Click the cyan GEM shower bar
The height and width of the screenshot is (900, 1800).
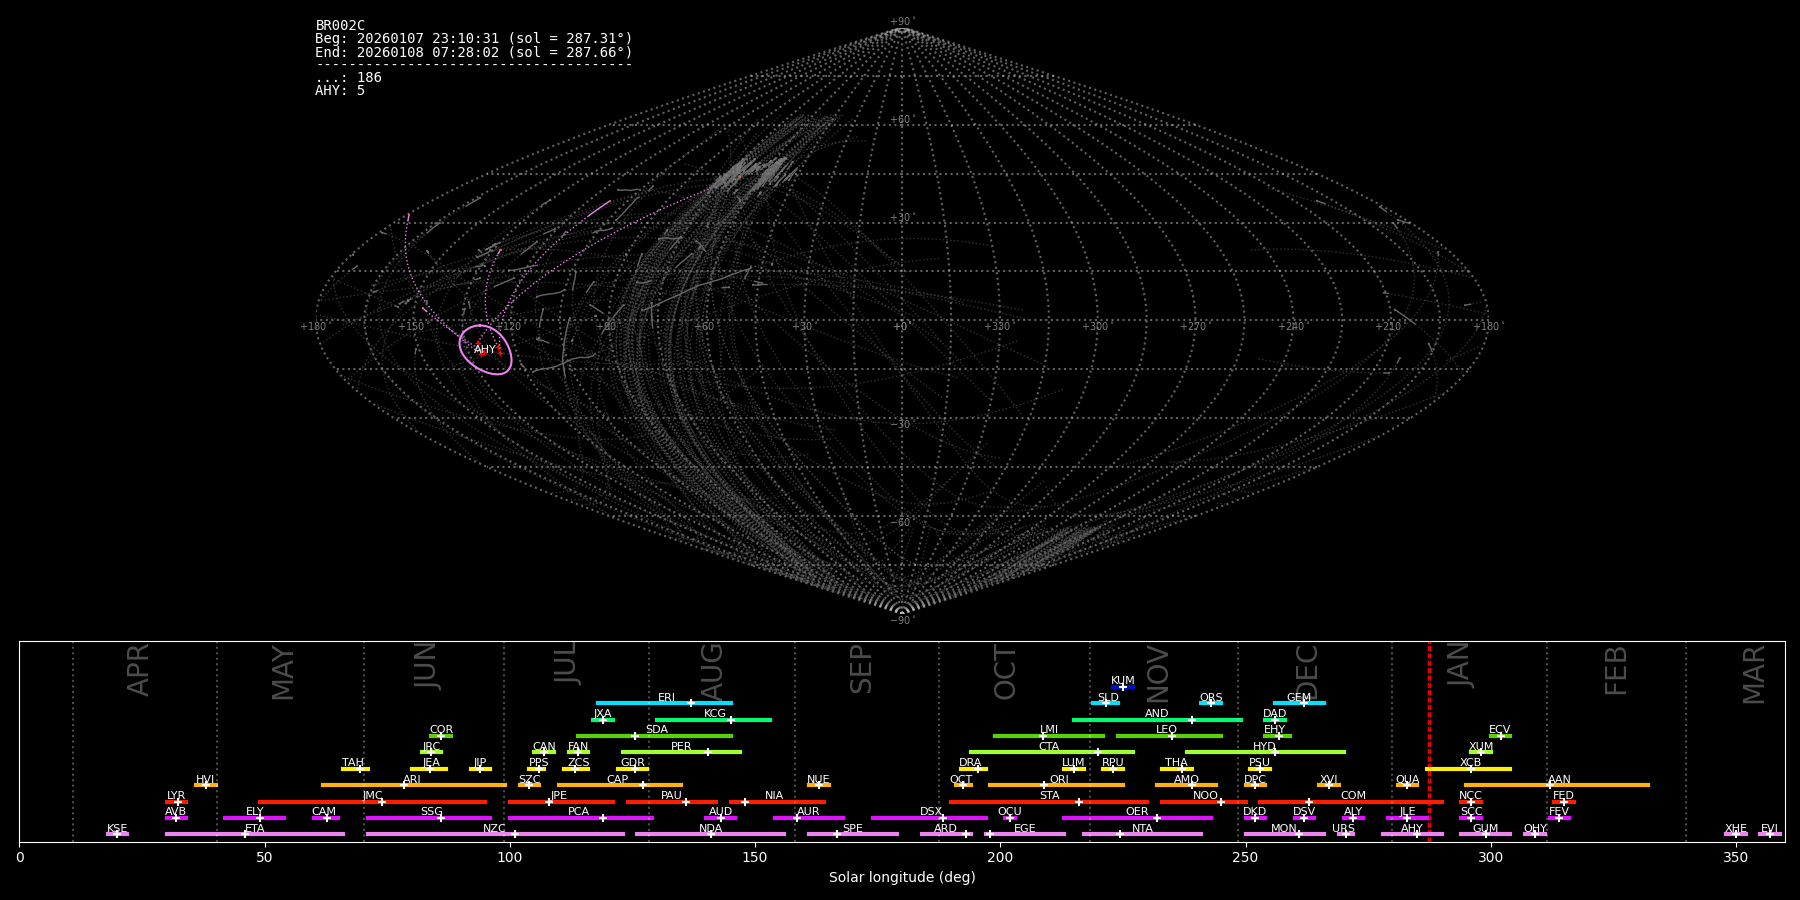pyautogui.click(x=1299, y=703)
